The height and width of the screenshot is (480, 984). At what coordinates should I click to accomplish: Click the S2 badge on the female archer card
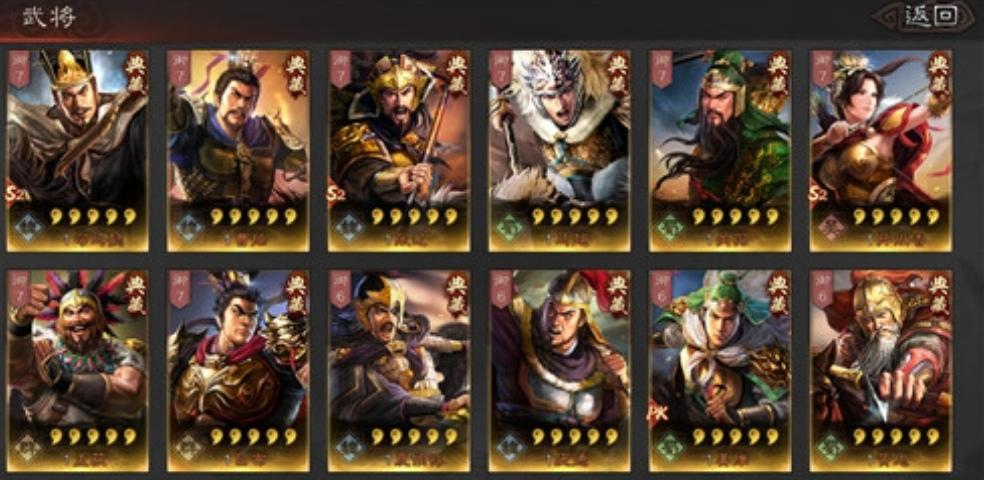click(818, 194)
